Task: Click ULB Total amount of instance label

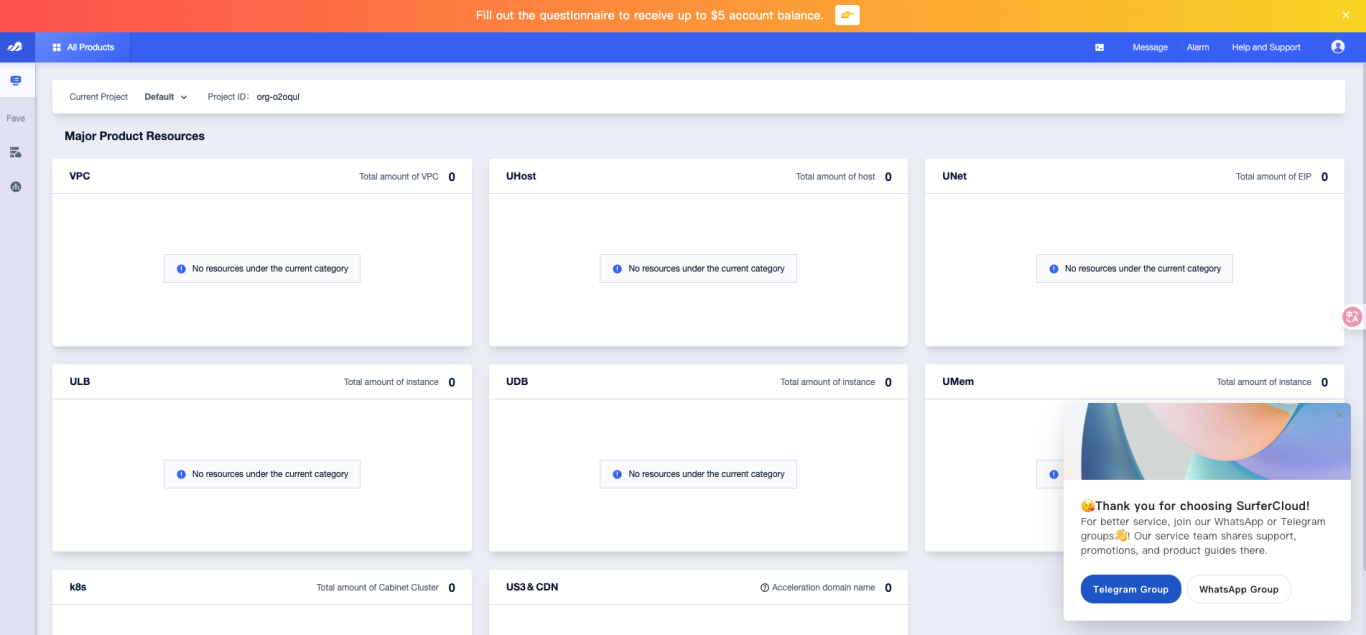Action: coord(391,382)
